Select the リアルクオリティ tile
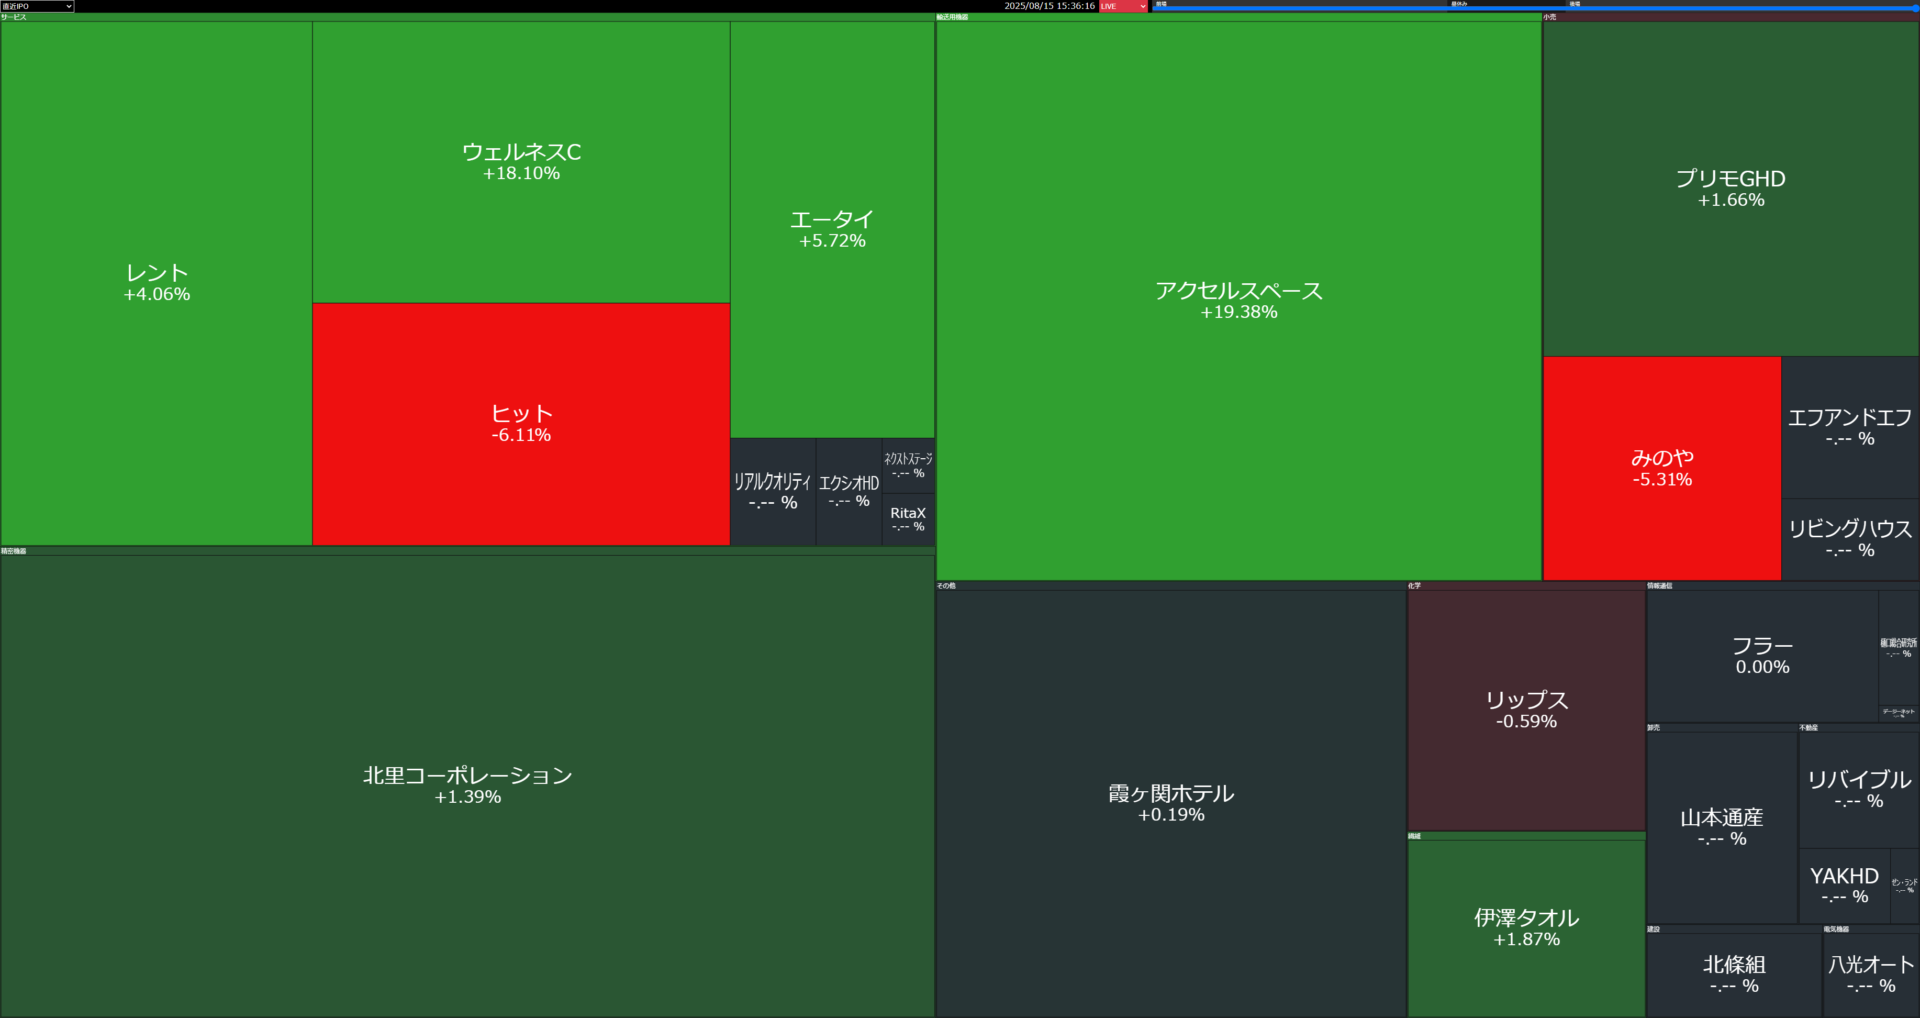The height and width of the screenshot is (1018, 1920). (773, 492)
